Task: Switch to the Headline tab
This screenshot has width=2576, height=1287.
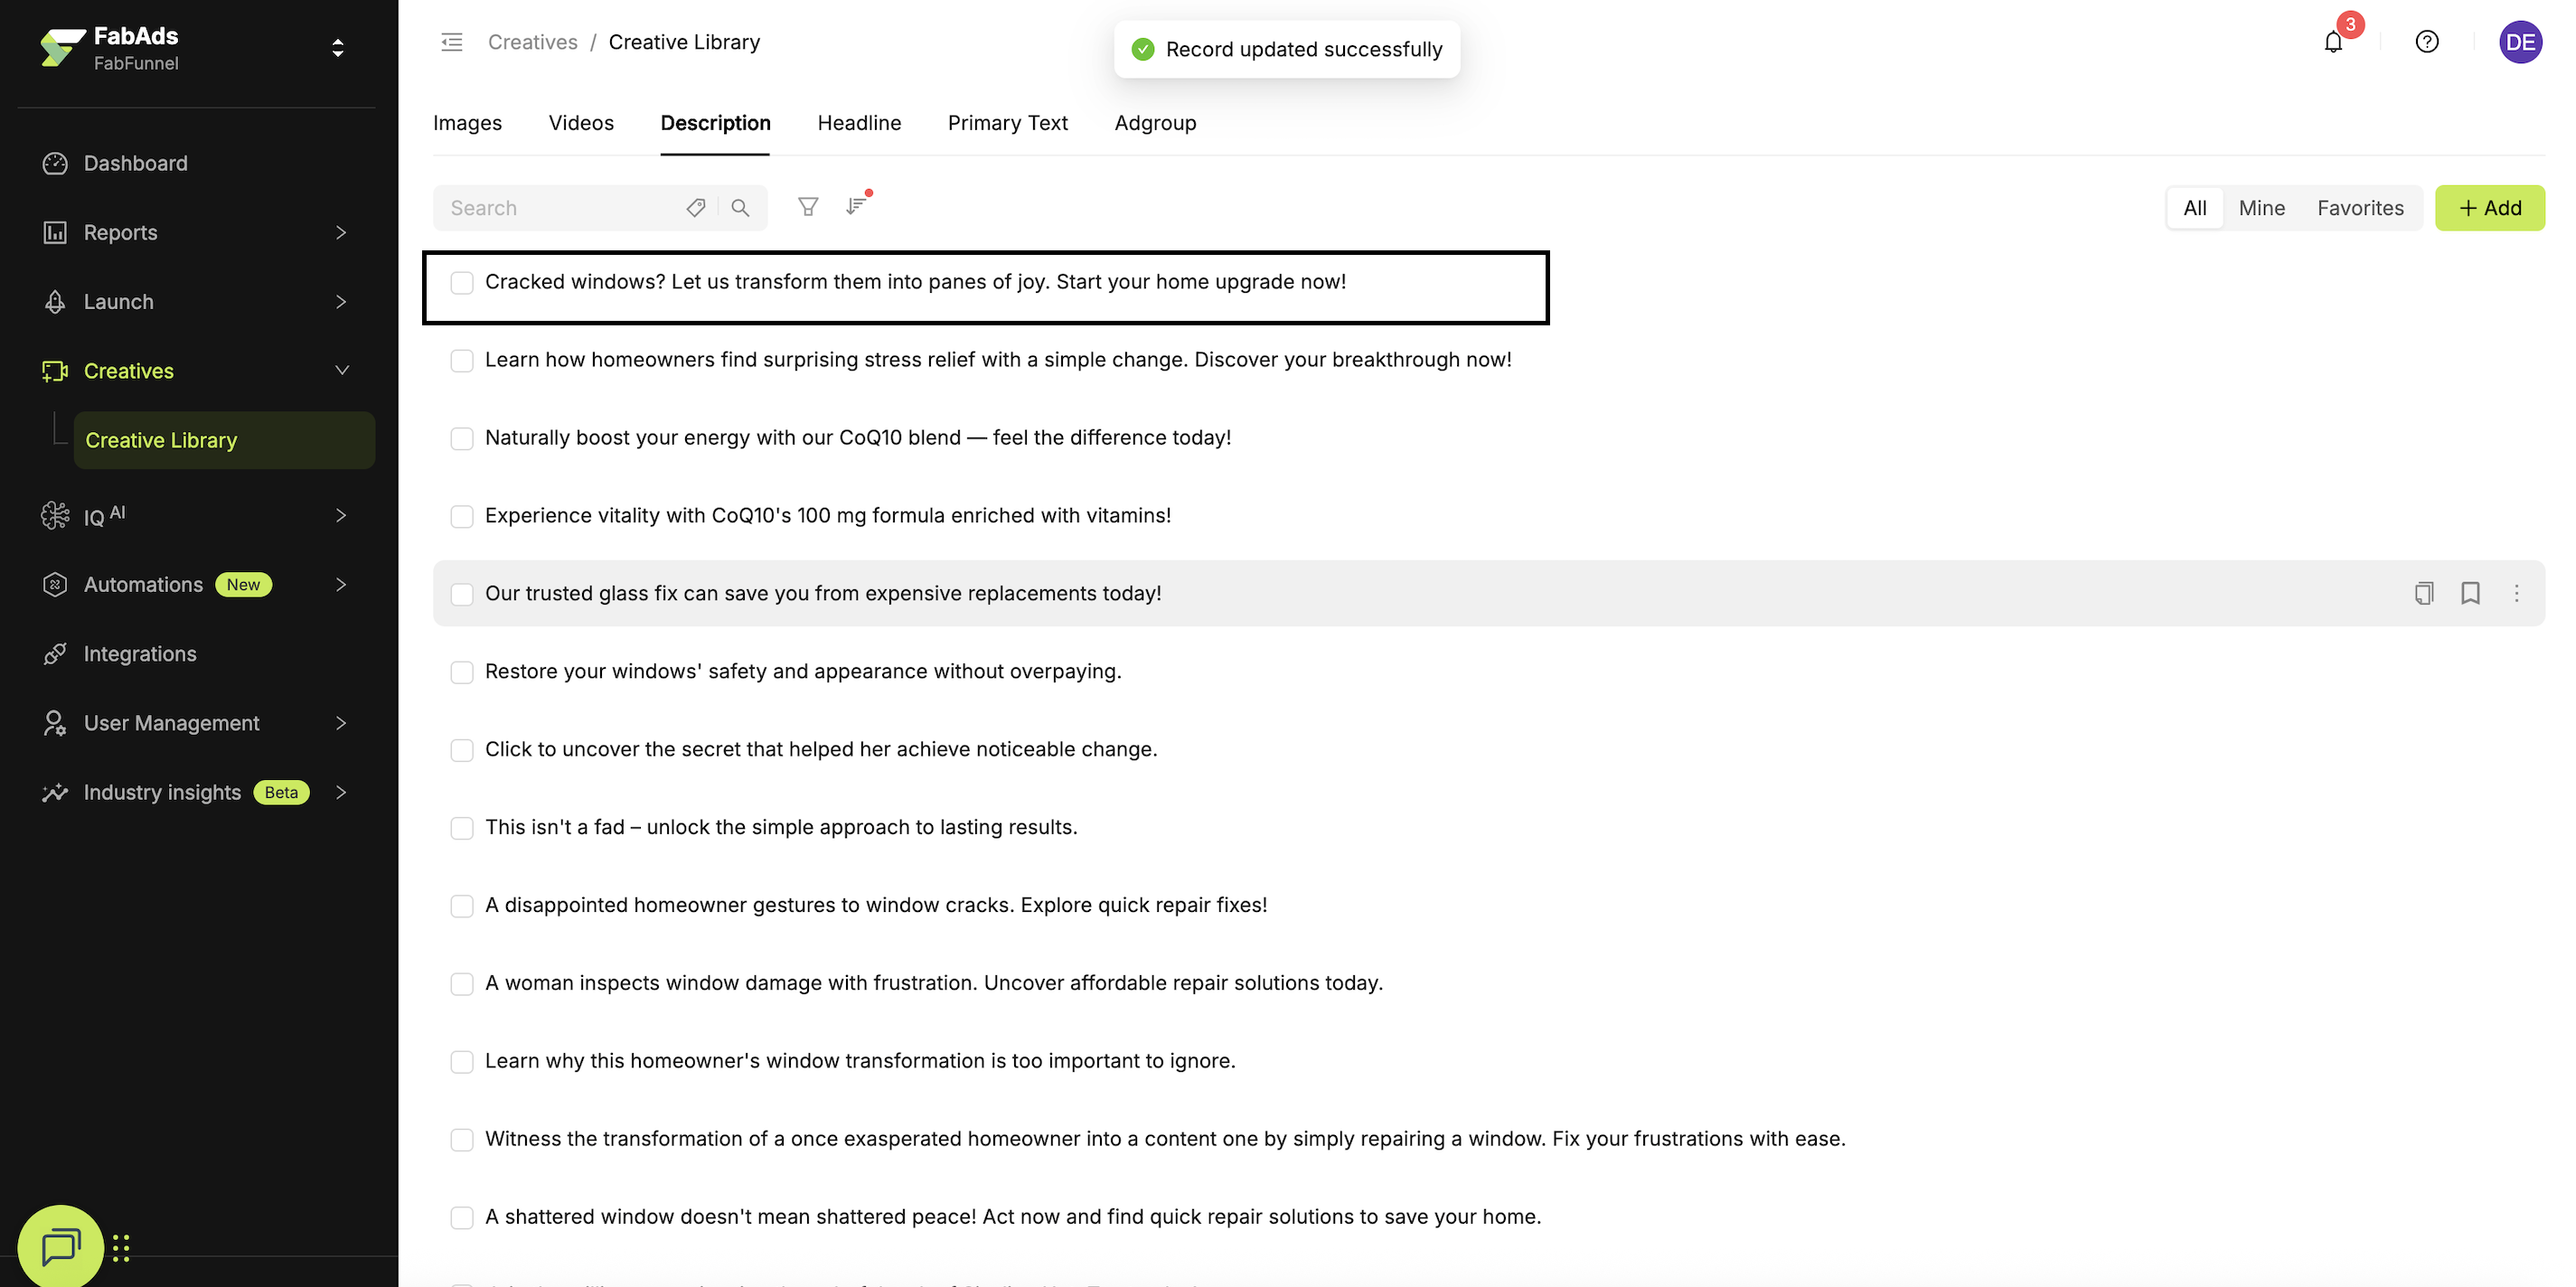Action: [x=859, y=123]
